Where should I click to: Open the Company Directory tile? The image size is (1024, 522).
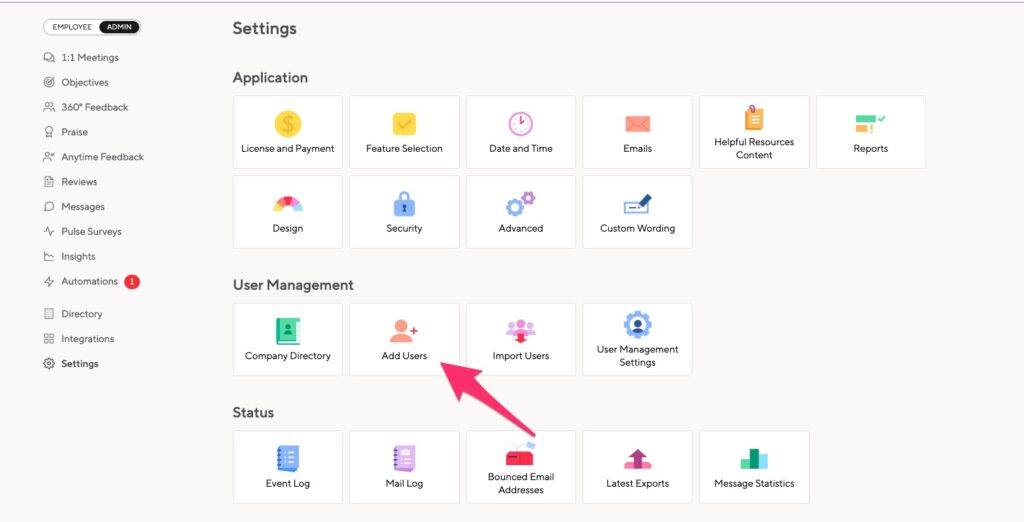(287, 339)
